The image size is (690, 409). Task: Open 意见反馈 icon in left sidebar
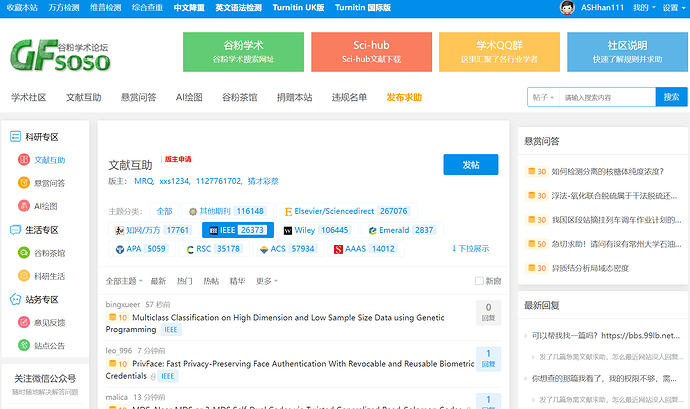[24, 322]
